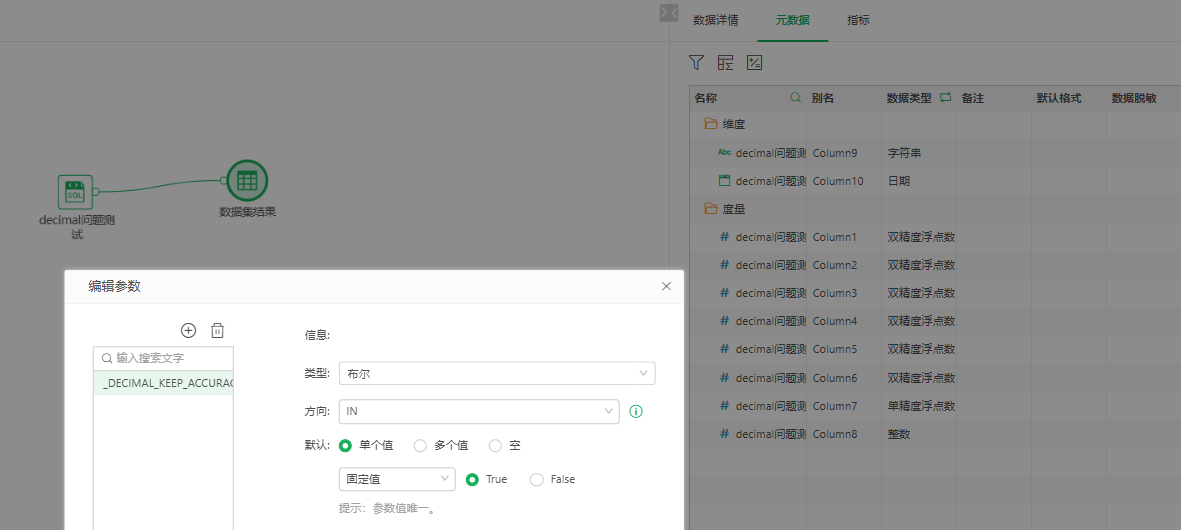Click 双精度浮点数 in the Column5 row
This screenshot has height=530, width=1181.
pos(921,349)
